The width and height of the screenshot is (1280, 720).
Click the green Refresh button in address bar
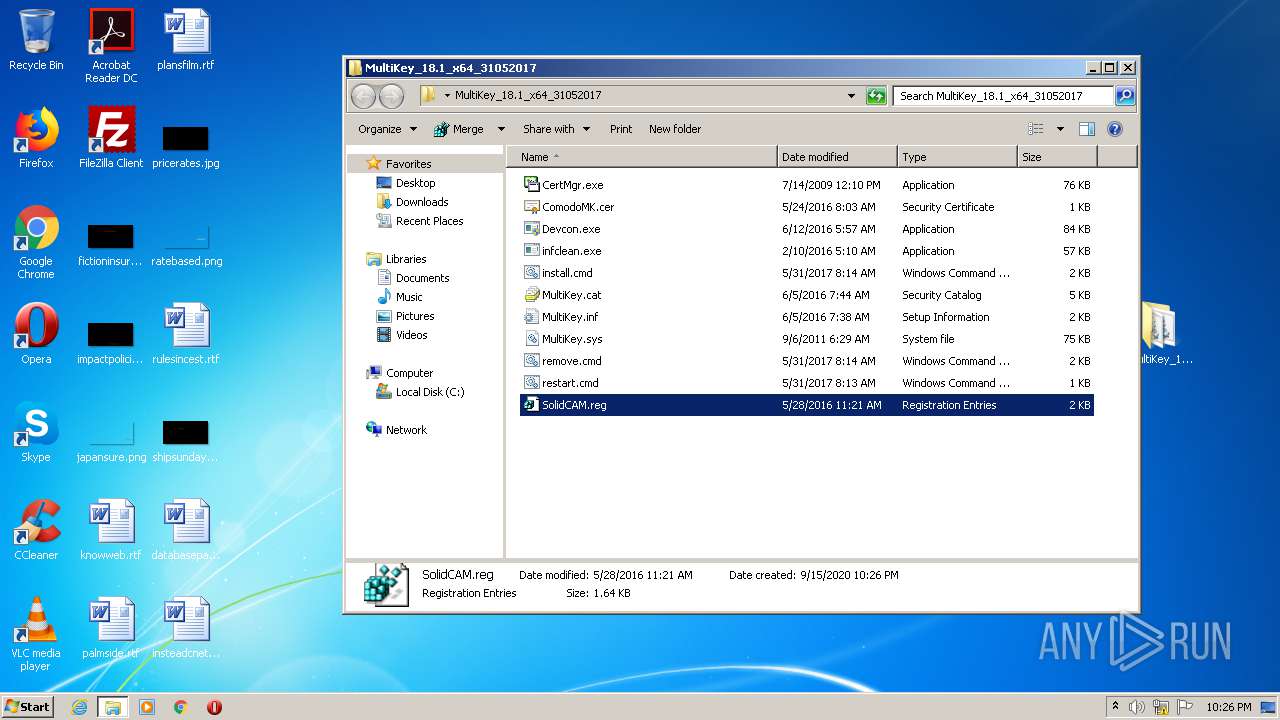pos(876,96)
